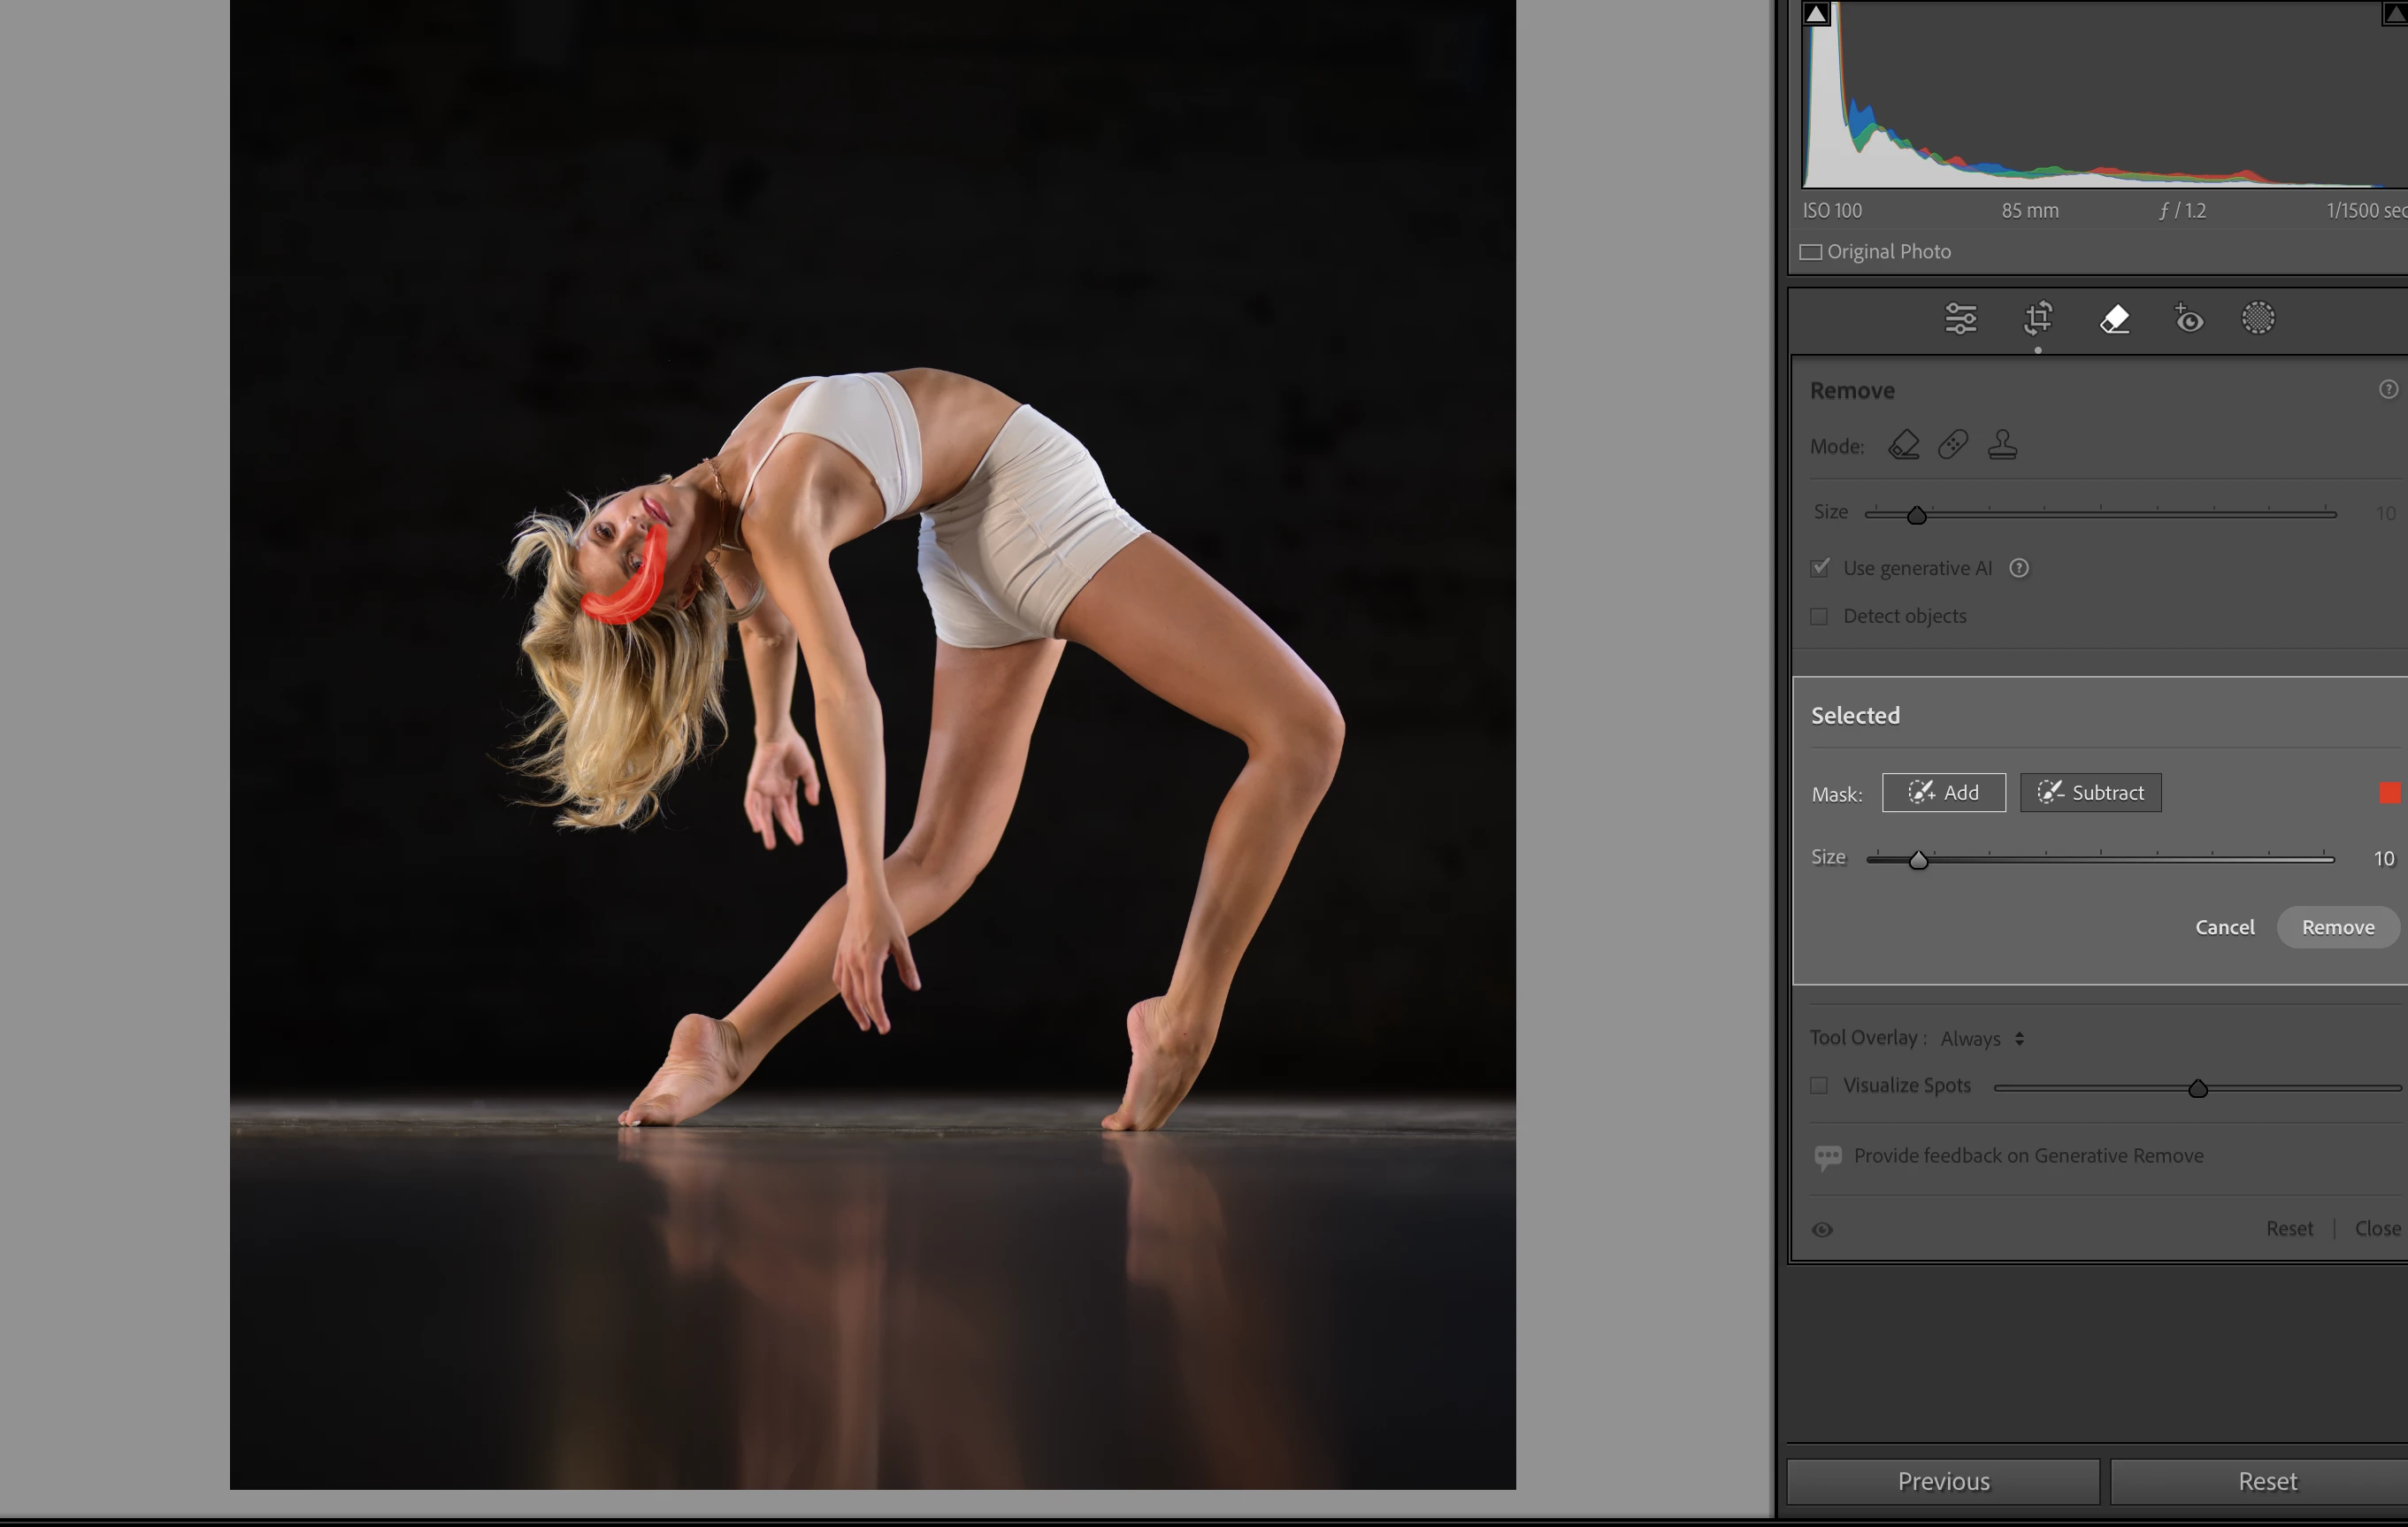Choose the Clone stamp mode icon
Viewport: 2408px width, 1527px height.
pyautogui.click(x=2002, y=445)
